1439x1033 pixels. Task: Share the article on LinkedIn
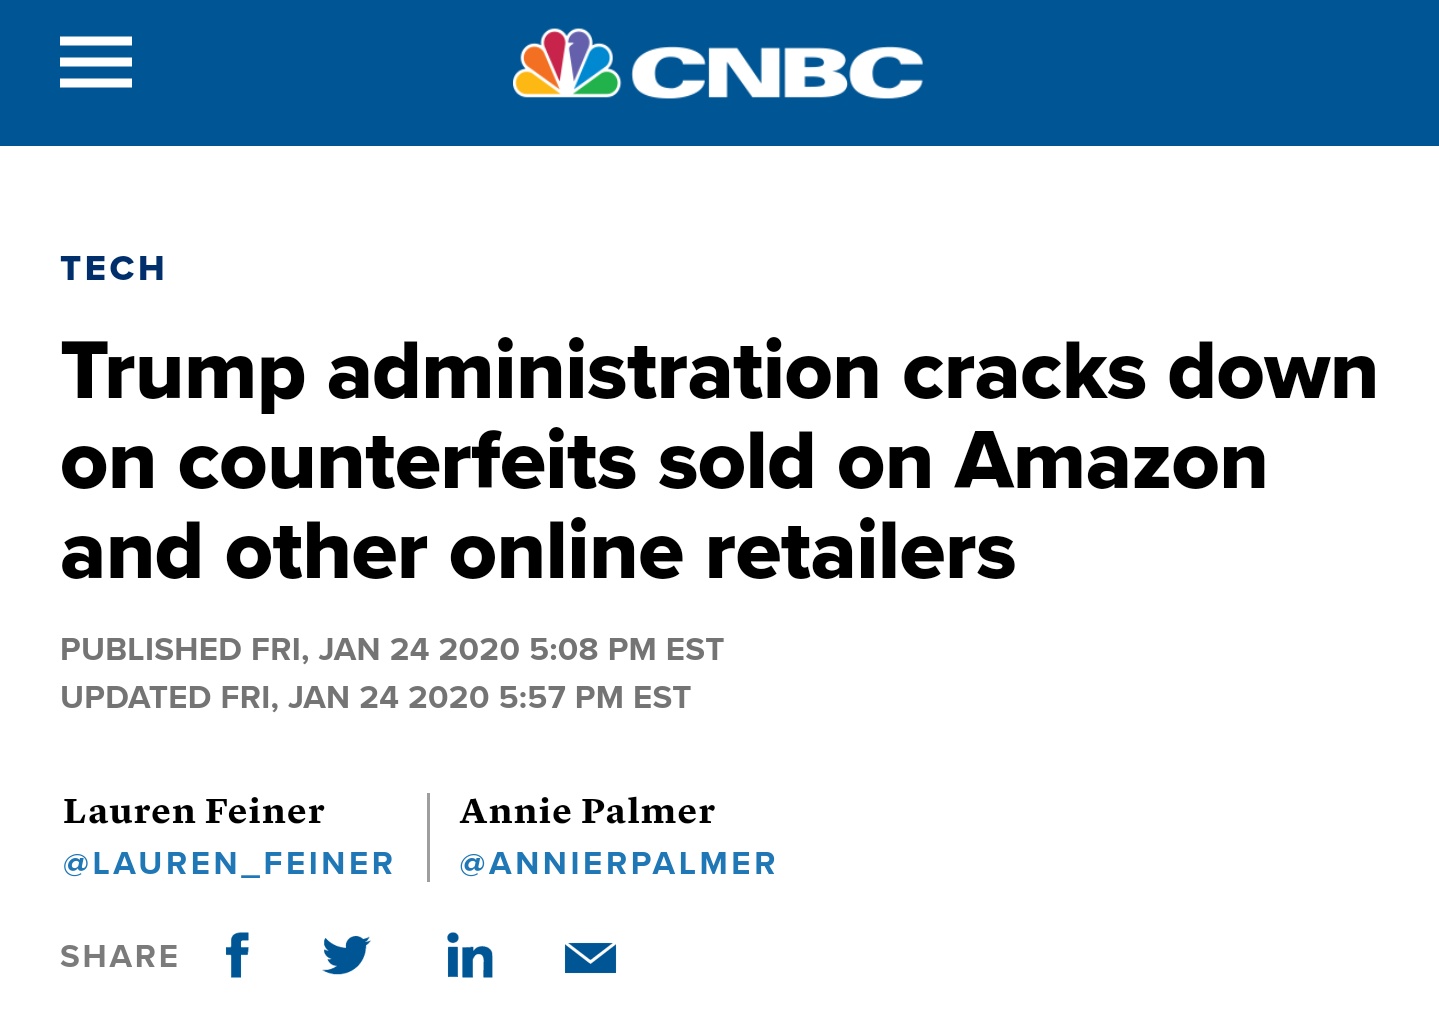(x=469, y=956)
